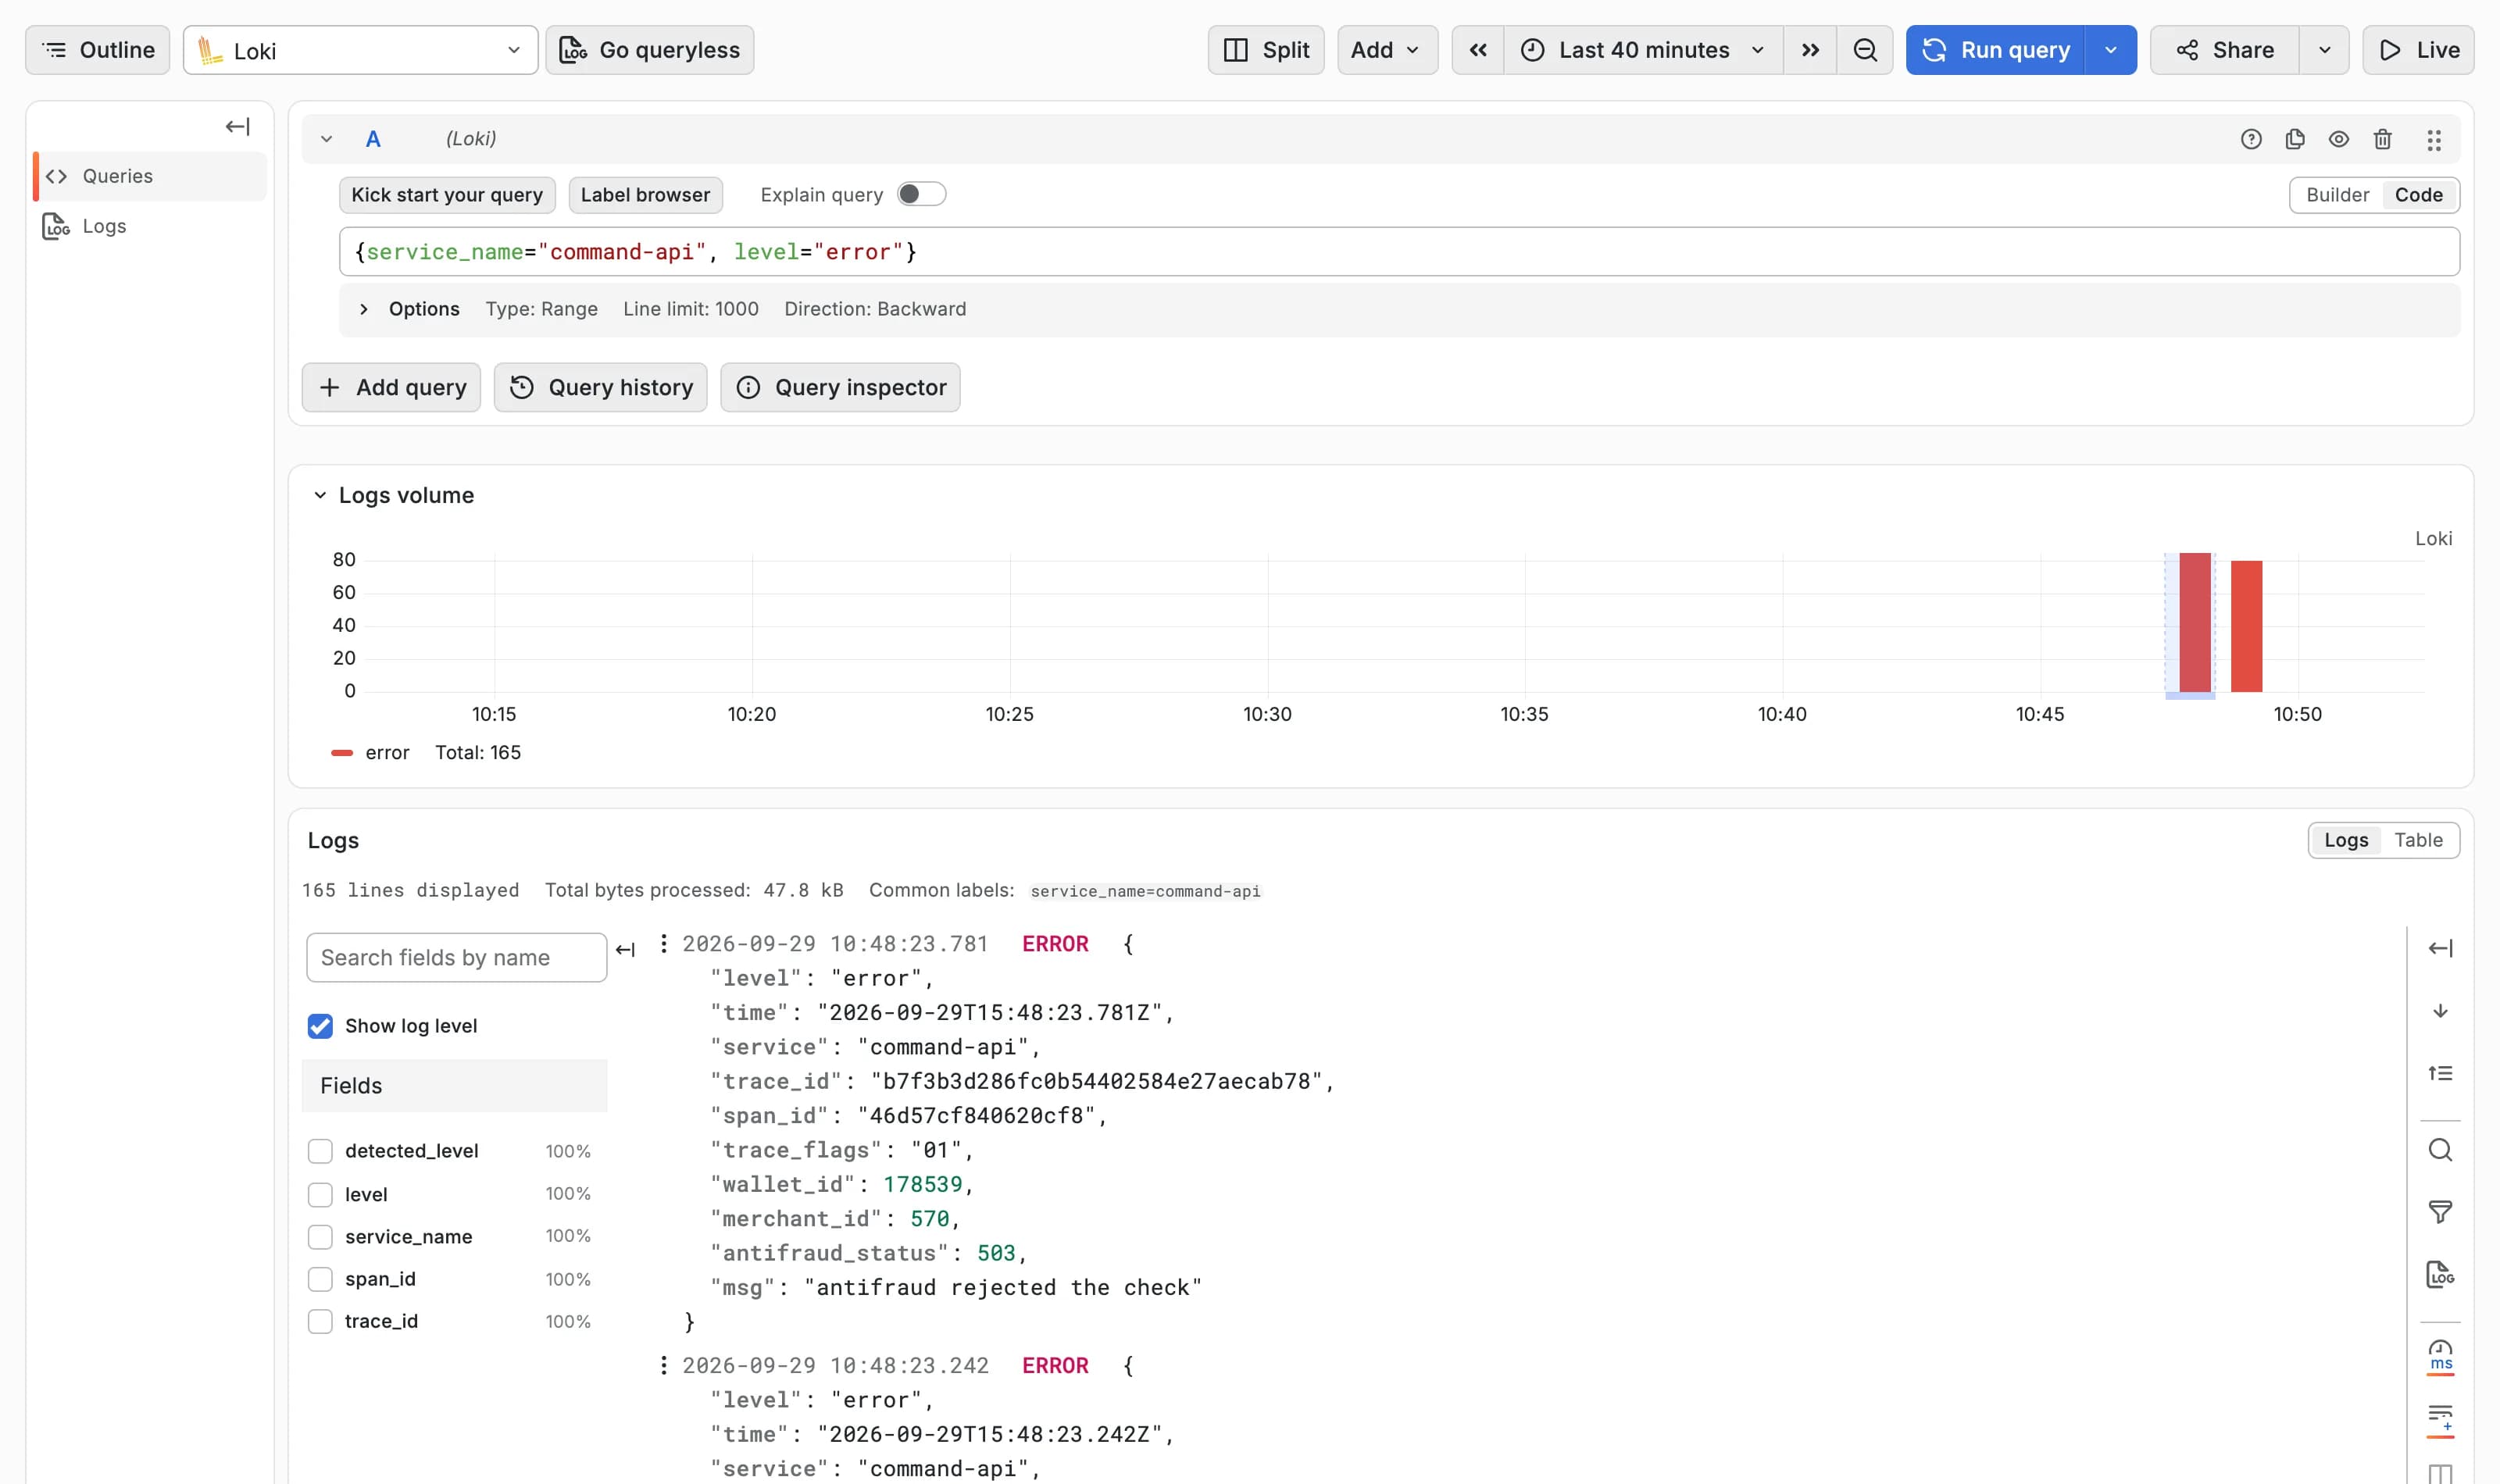This screenshot has height=1484, width=2500.
Task: Switch to Builder editor mode
Action: pos(2337,195)
